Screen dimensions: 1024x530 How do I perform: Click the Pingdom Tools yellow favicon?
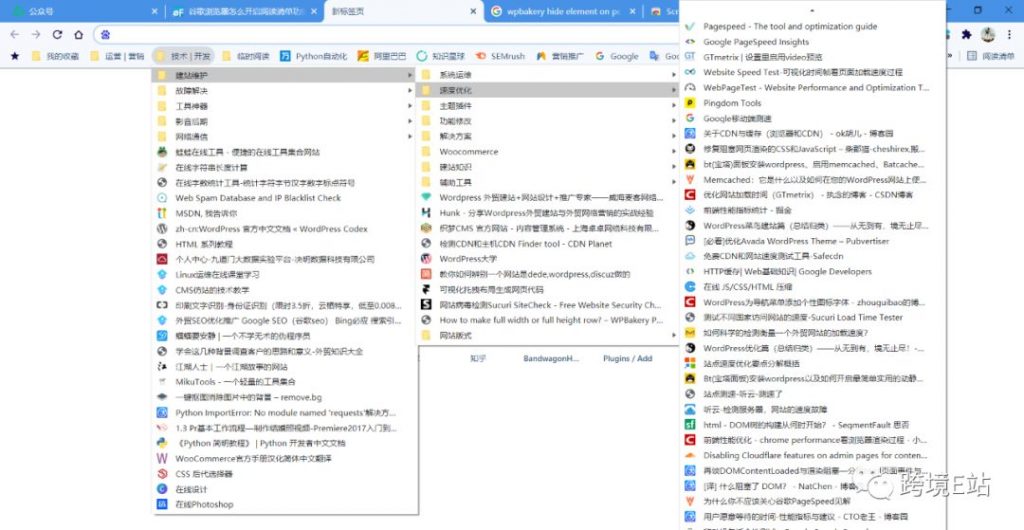click(690, 103)
